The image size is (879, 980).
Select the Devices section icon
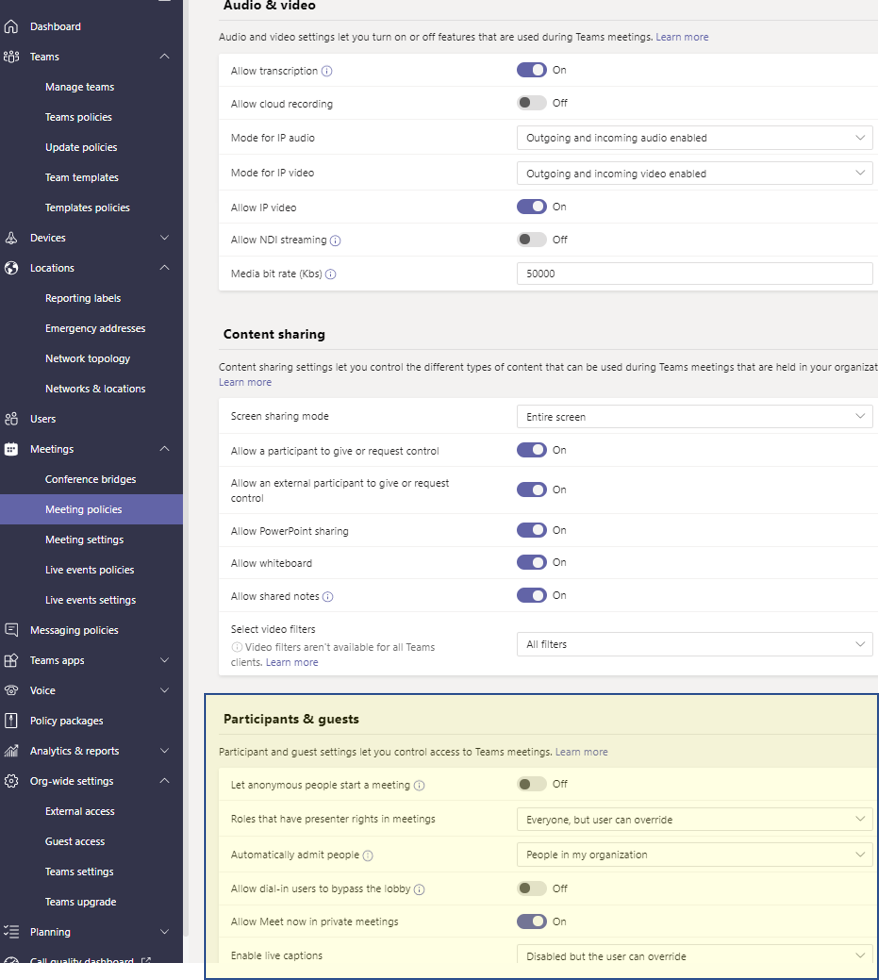[16, 238]
